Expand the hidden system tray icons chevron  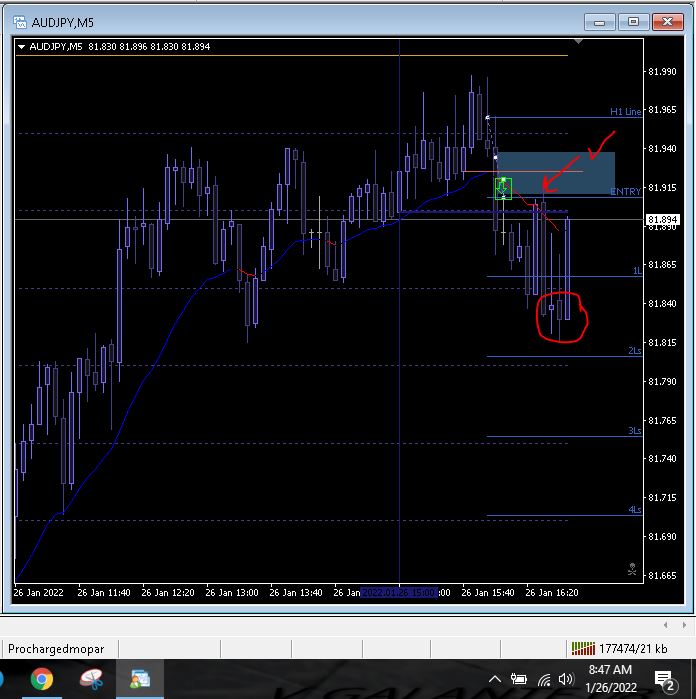point(494,679)
